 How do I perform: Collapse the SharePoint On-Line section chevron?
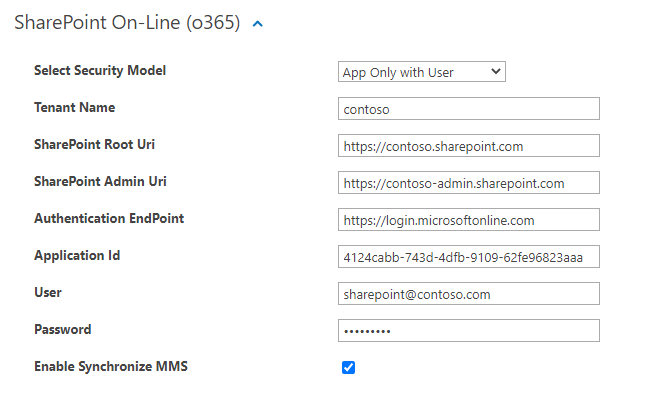(258, 24)
